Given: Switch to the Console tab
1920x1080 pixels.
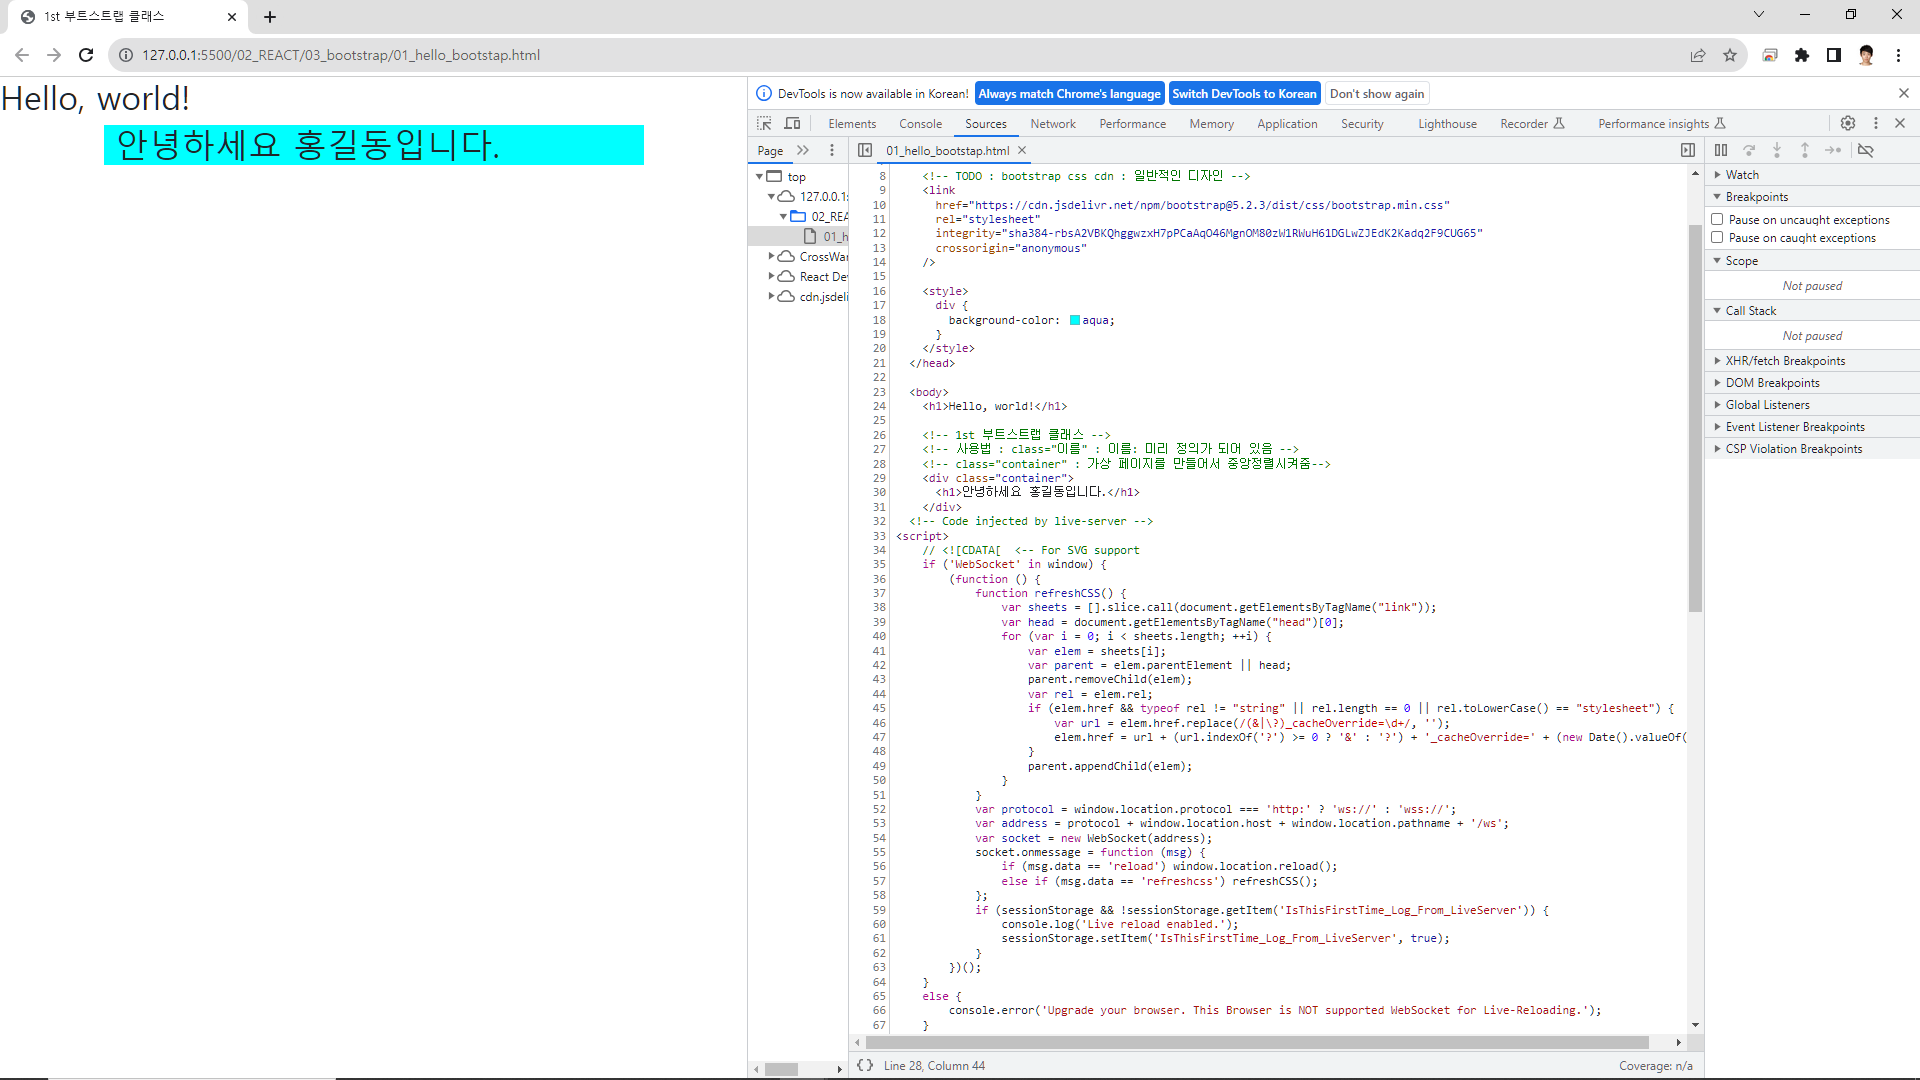Looking at the screenshot, I should pyautogui.click(x=920, y=124).
